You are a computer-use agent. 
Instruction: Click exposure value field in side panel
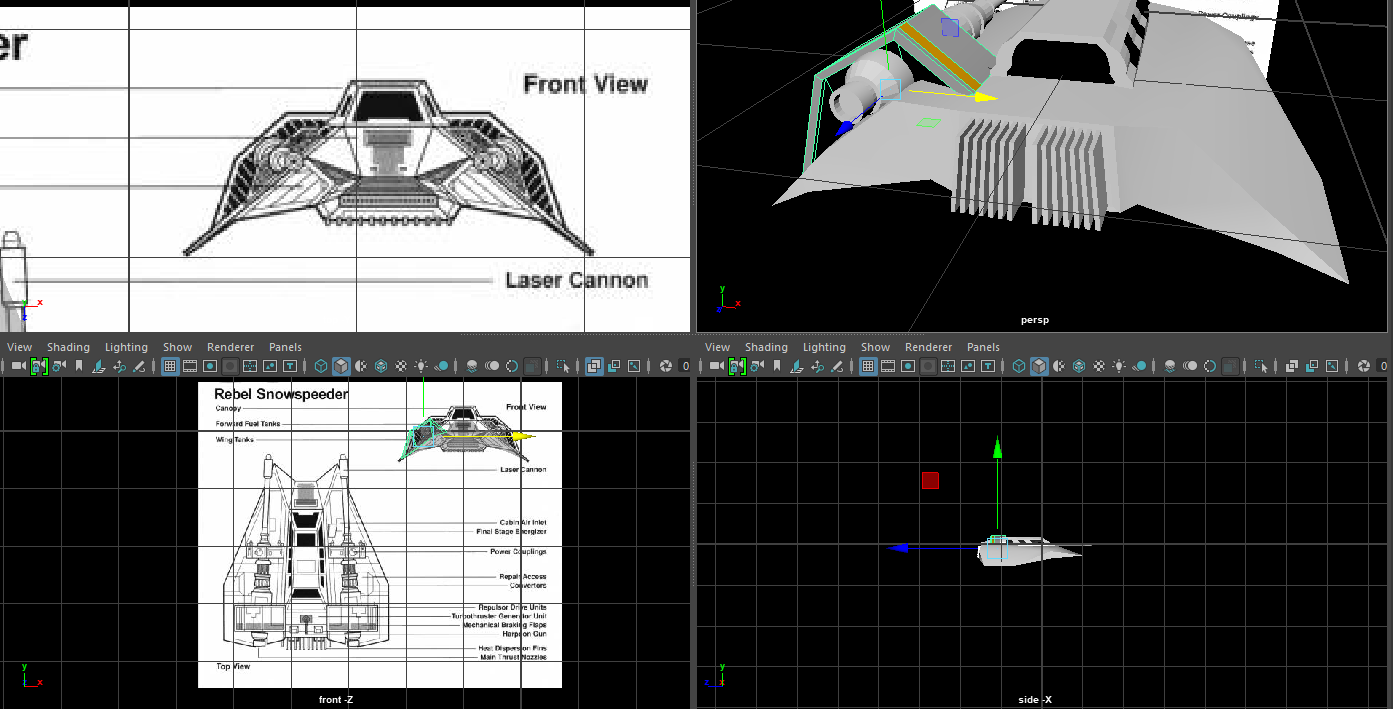point(1383,366)
